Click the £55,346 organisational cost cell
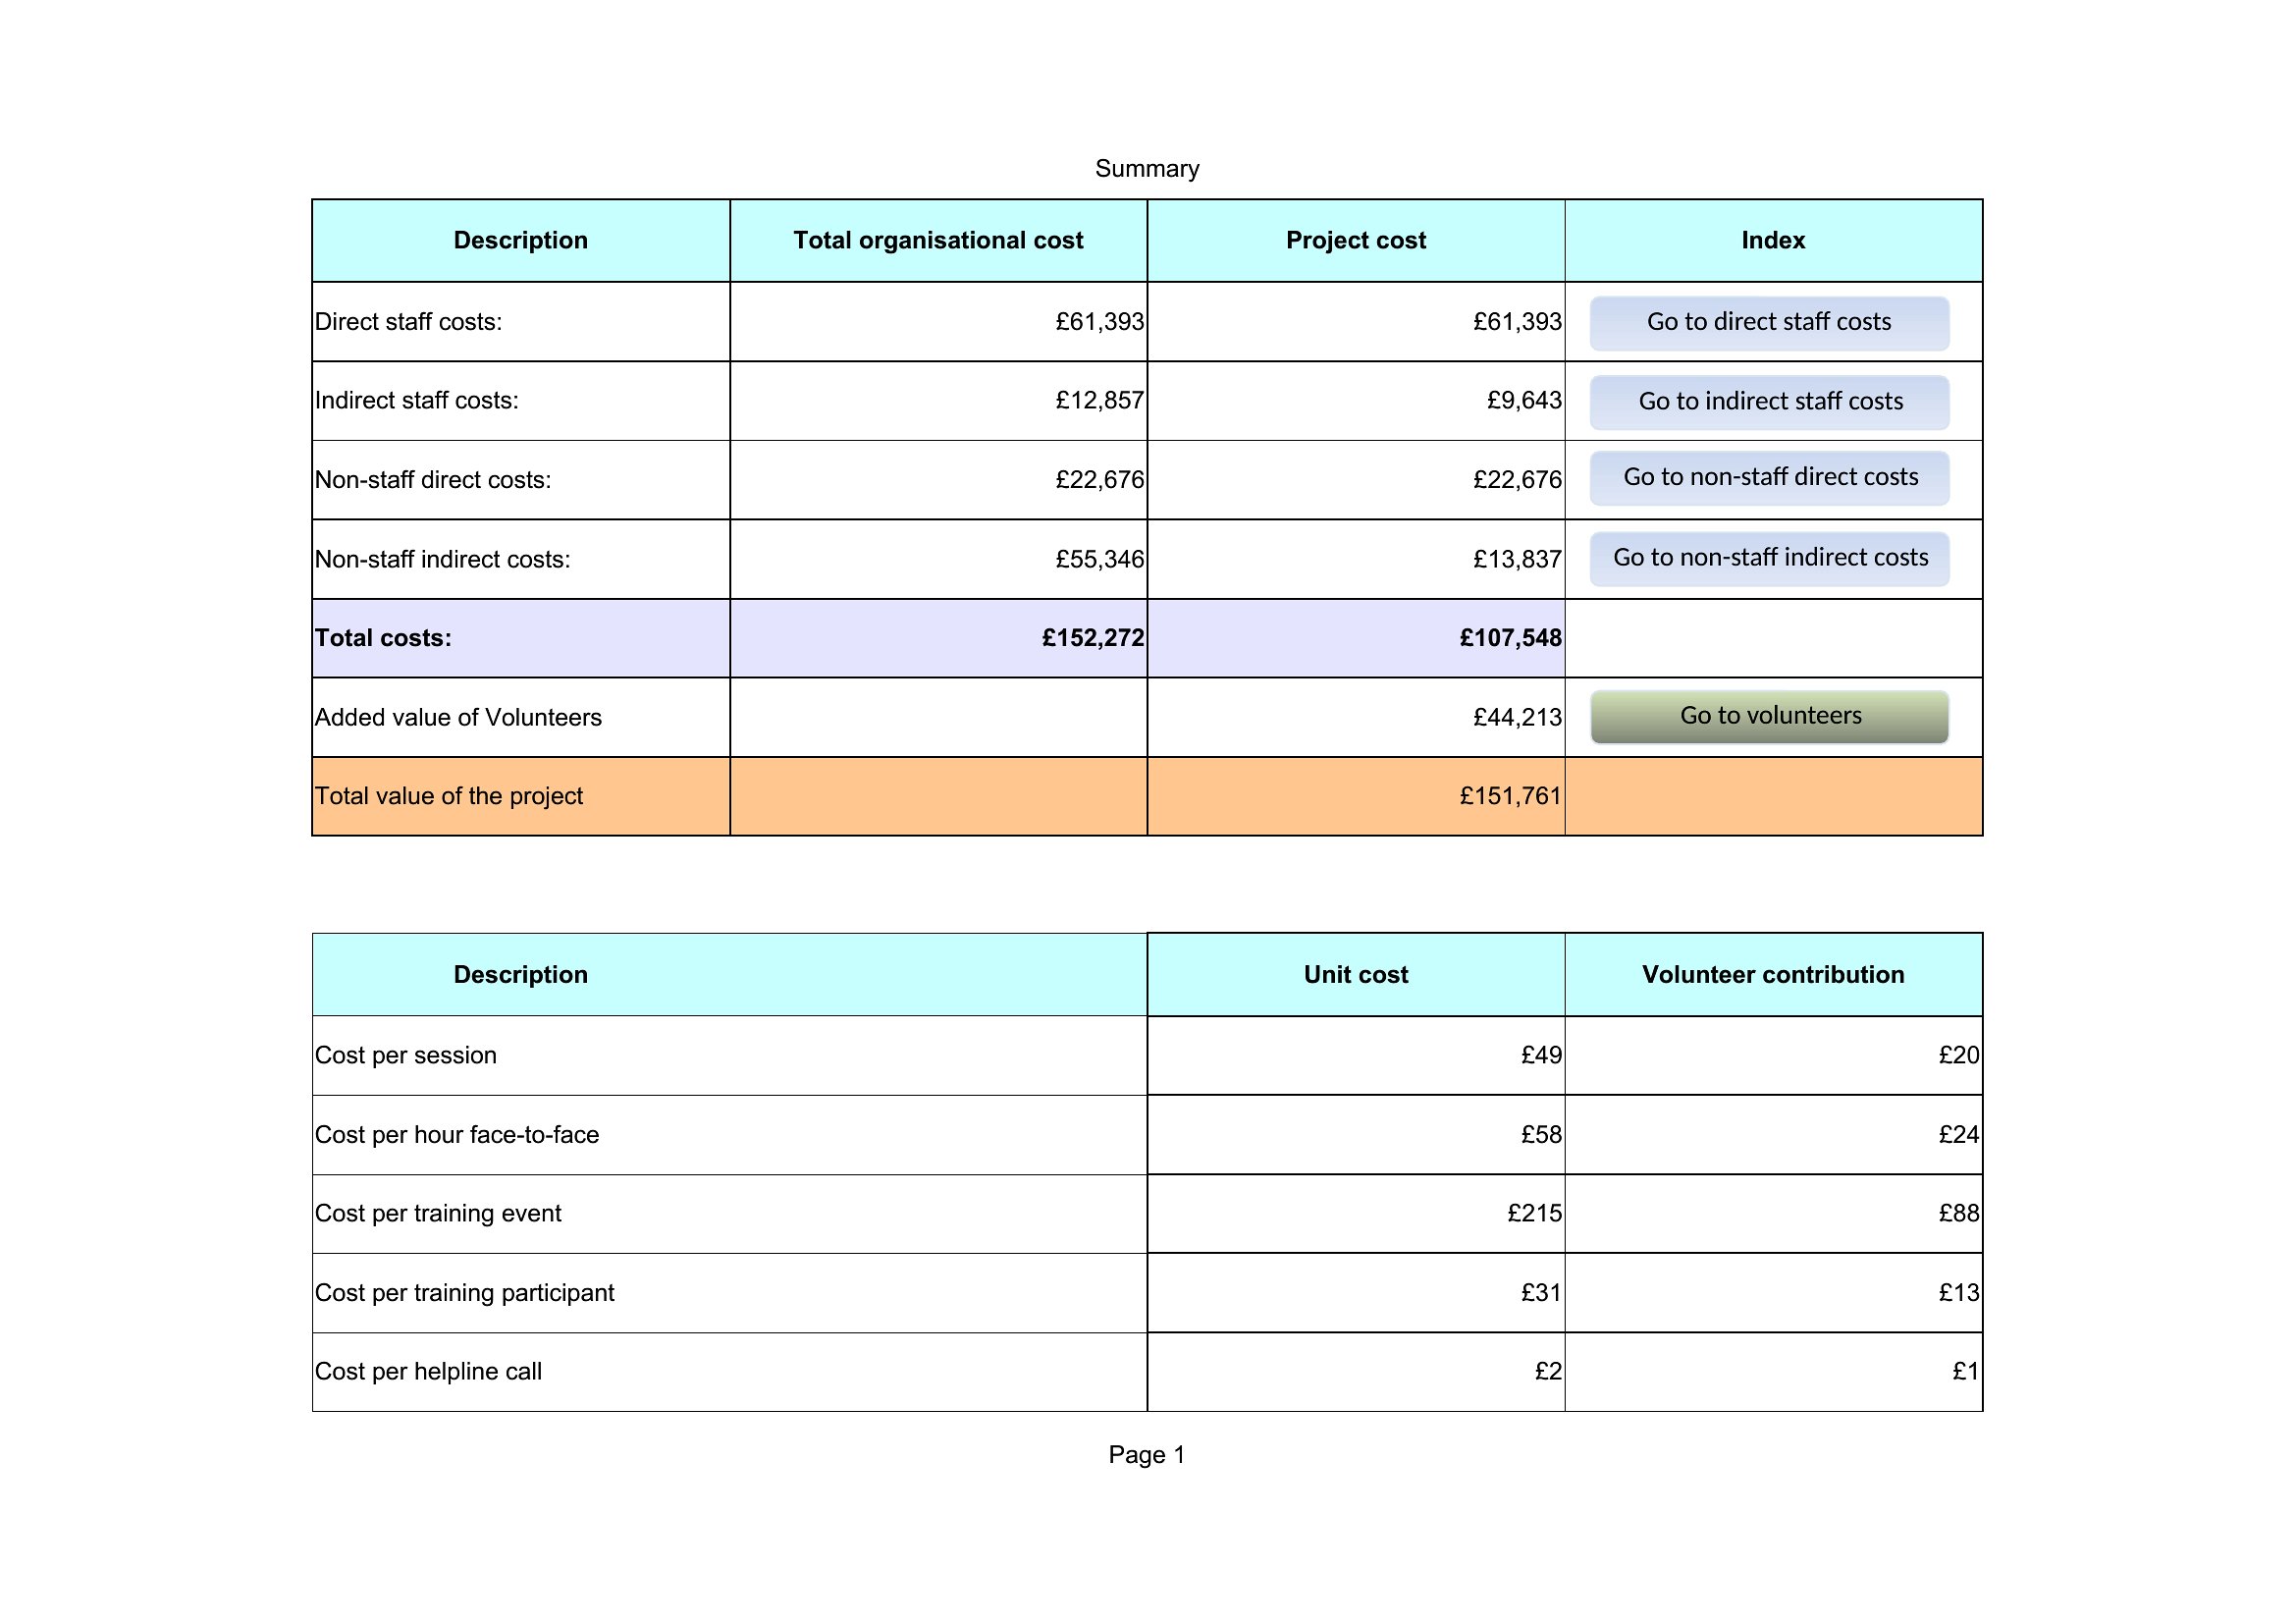Viewport: 2296px width, 1624px height. (938, 559)
